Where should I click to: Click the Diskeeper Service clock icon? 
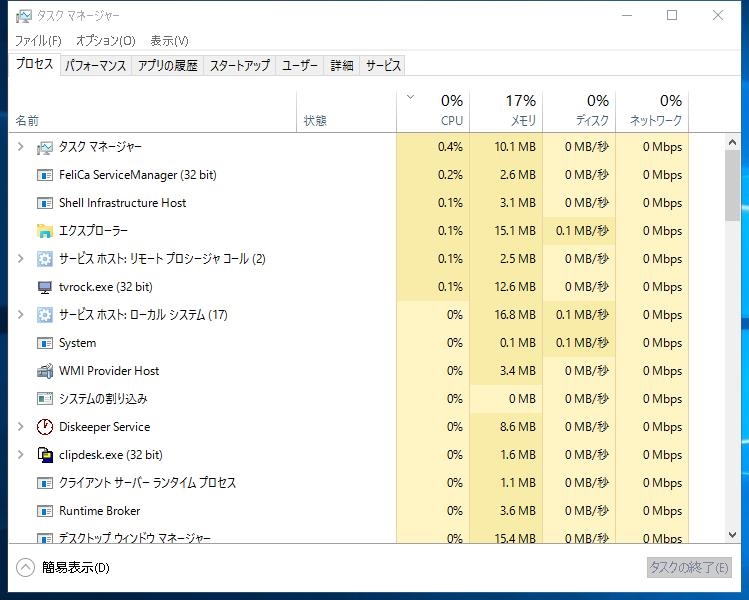[x=44, y=427]
